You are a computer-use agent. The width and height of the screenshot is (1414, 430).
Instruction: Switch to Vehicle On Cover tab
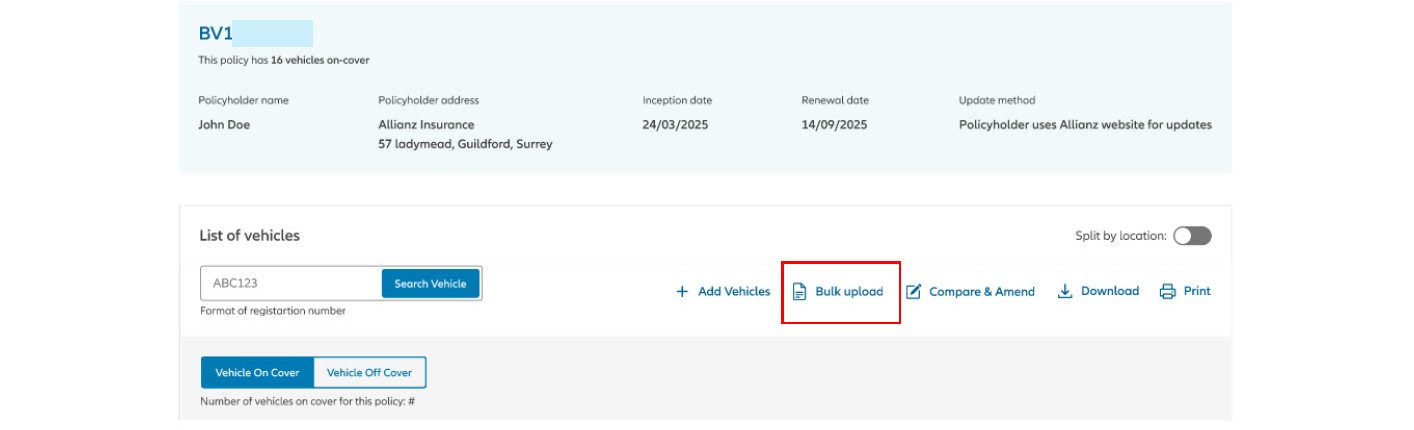pos(257,373)
